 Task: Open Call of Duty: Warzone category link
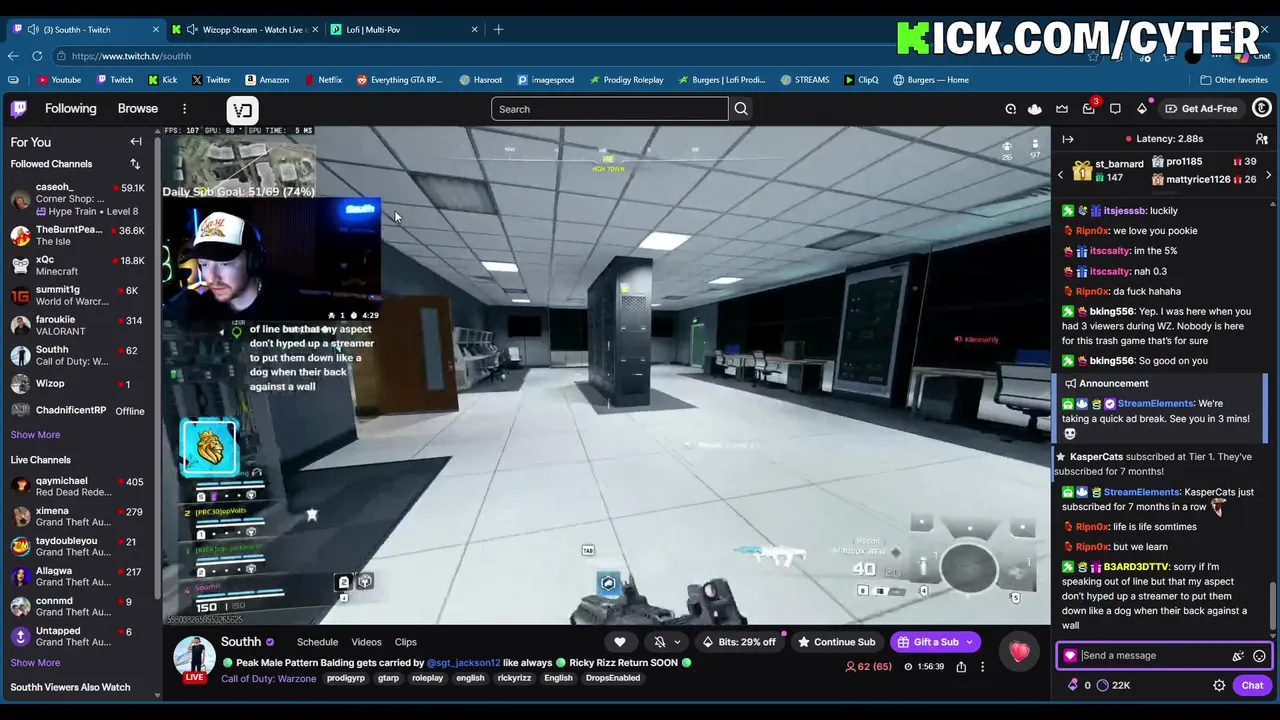pyautogui.click(x=268, y=679)
